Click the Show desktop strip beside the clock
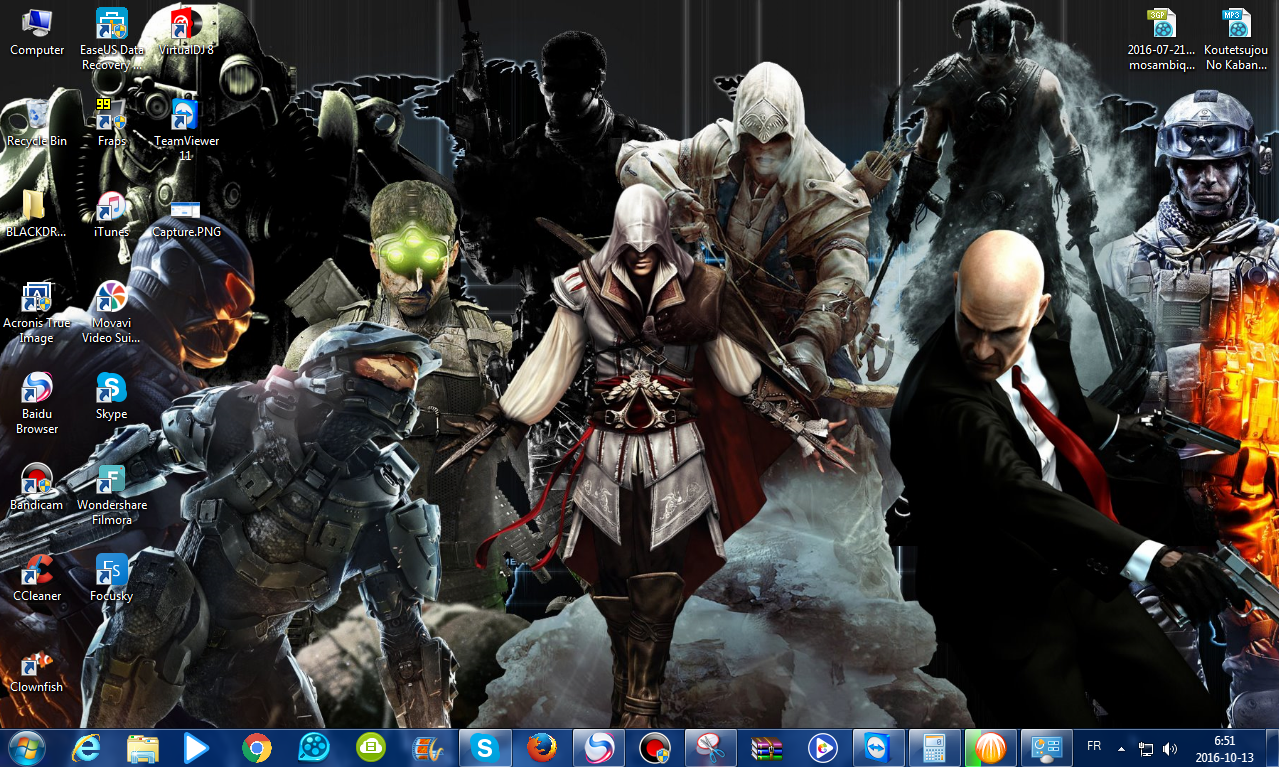 coord(1271,747)
